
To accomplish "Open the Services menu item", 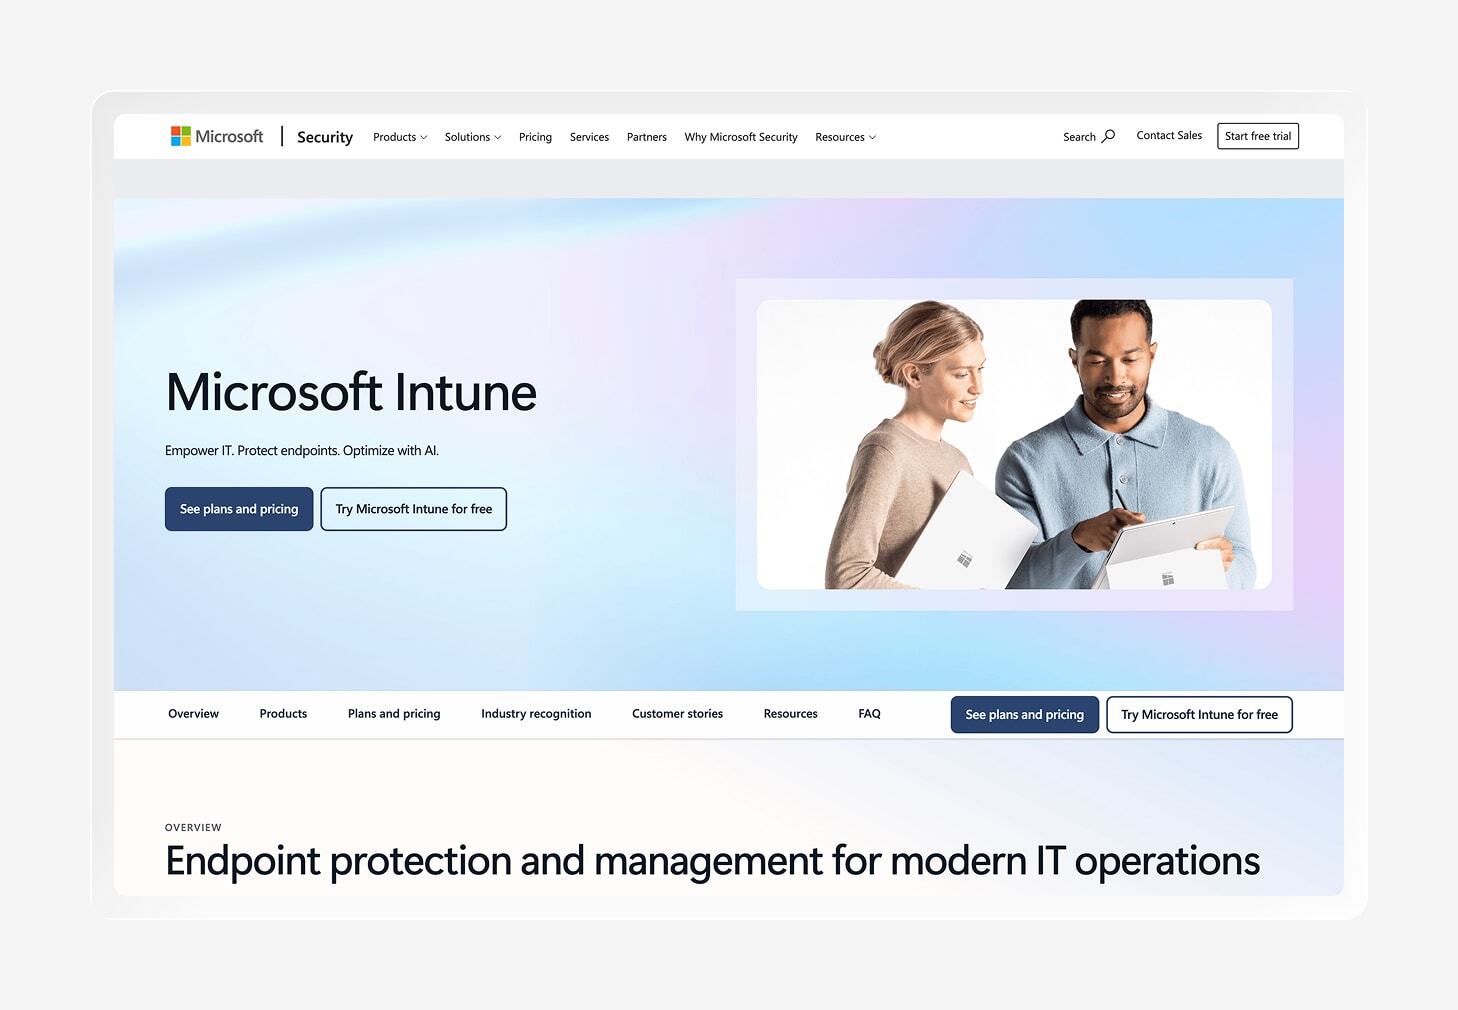I will (x=589, y=137).
